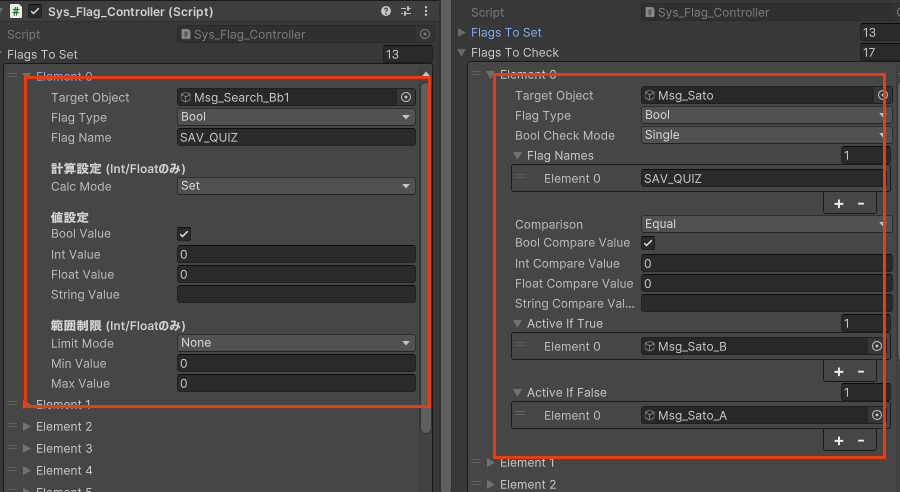
Task: Open the Limit Mode dropdown set to None
Action: [x=296, y=343]
